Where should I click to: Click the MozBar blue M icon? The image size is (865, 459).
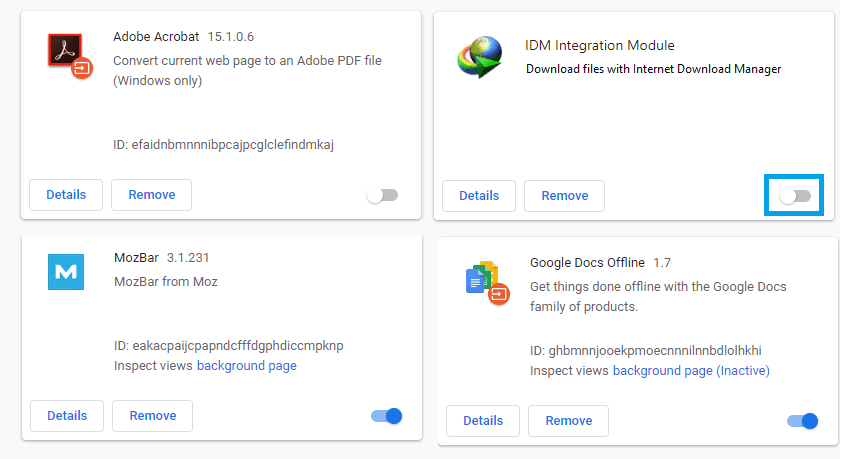point(66,272)
